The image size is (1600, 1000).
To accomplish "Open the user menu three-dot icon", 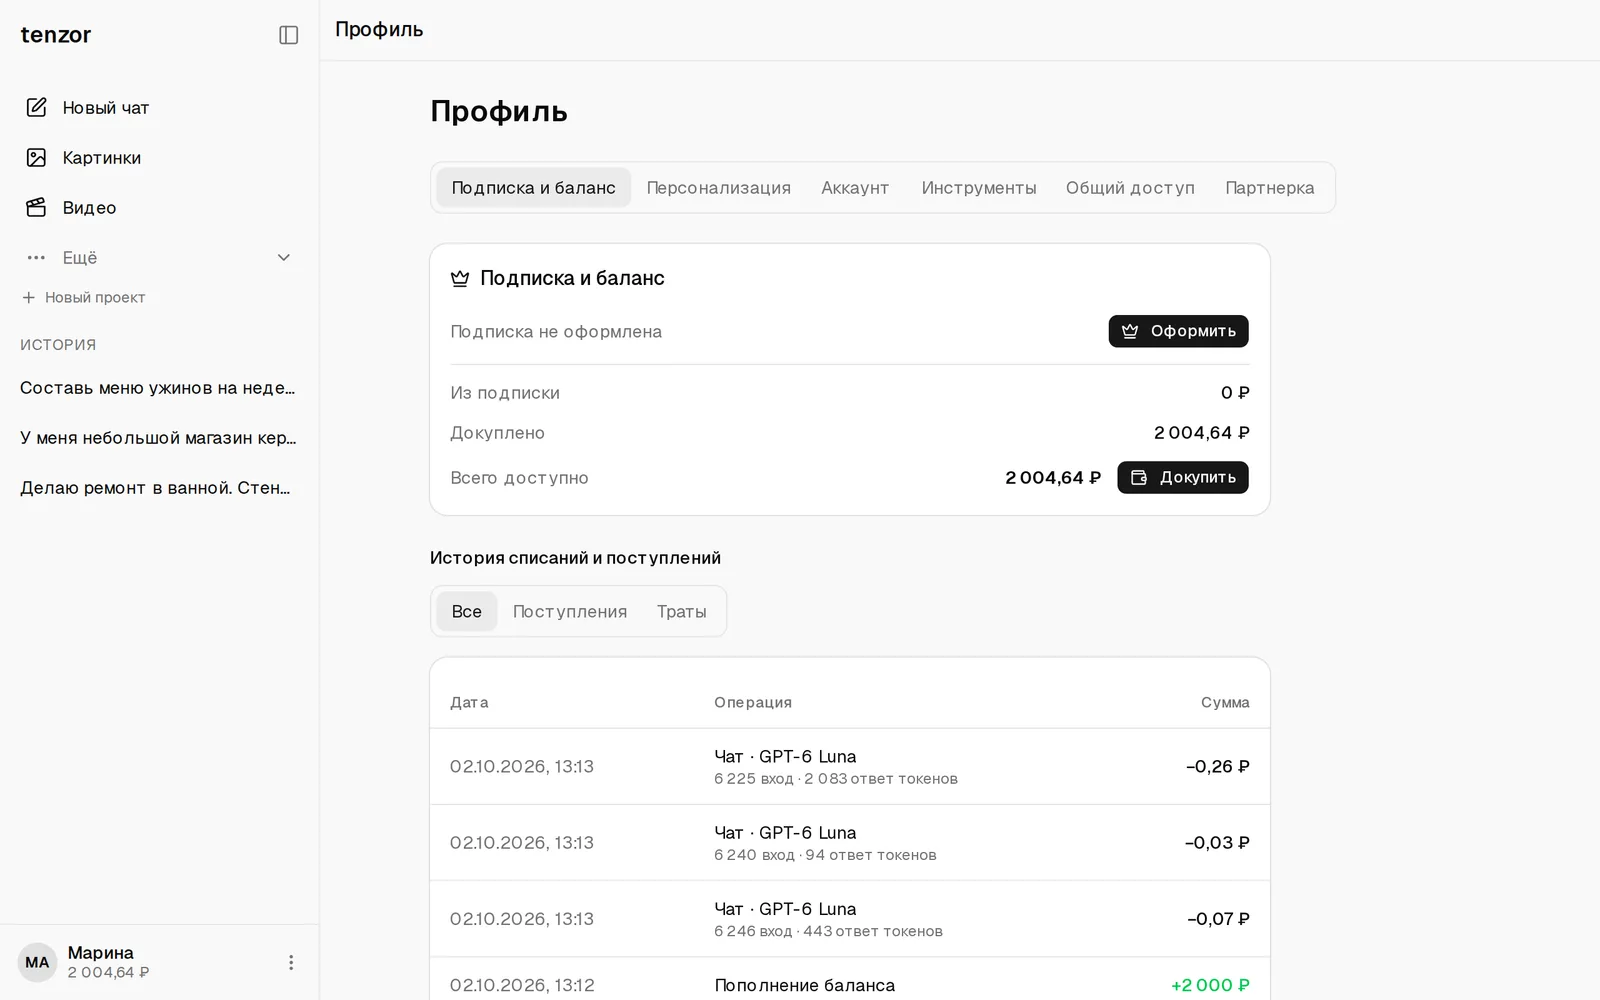I will (x=291, y=962).
